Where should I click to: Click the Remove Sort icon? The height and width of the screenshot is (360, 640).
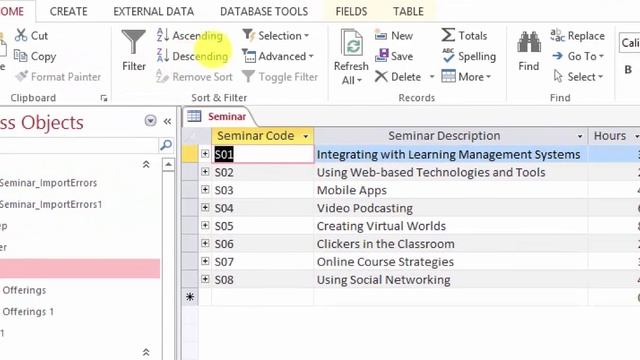(162, 76)
